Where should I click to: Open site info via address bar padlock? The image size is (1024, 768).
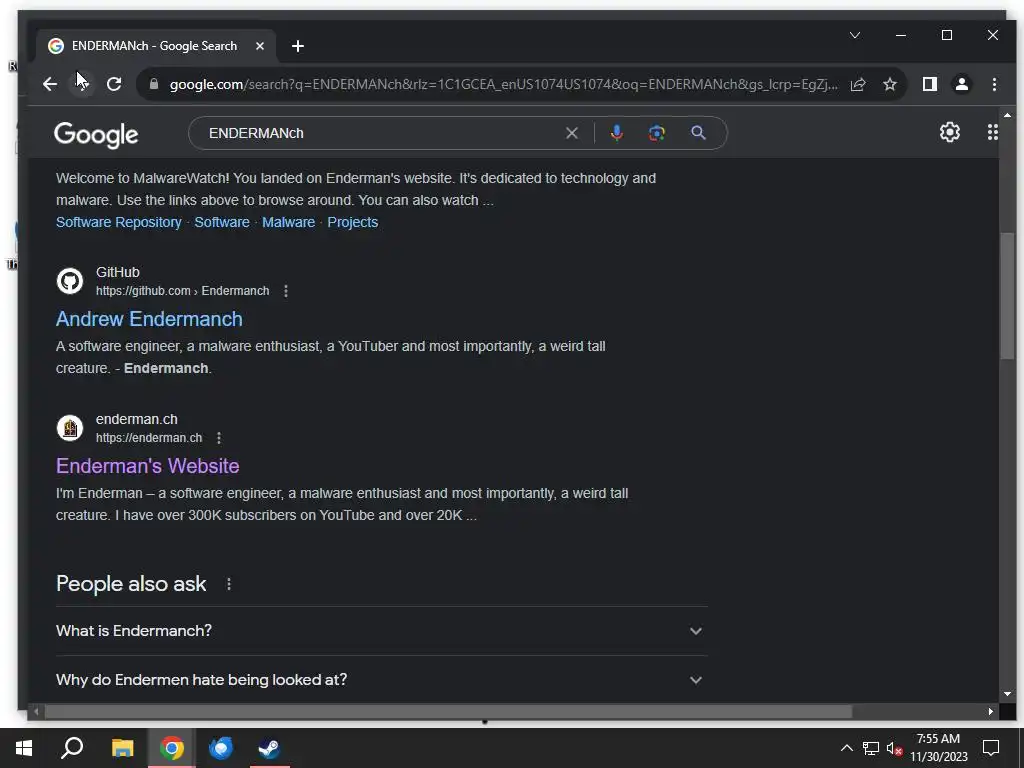(154, 84)
